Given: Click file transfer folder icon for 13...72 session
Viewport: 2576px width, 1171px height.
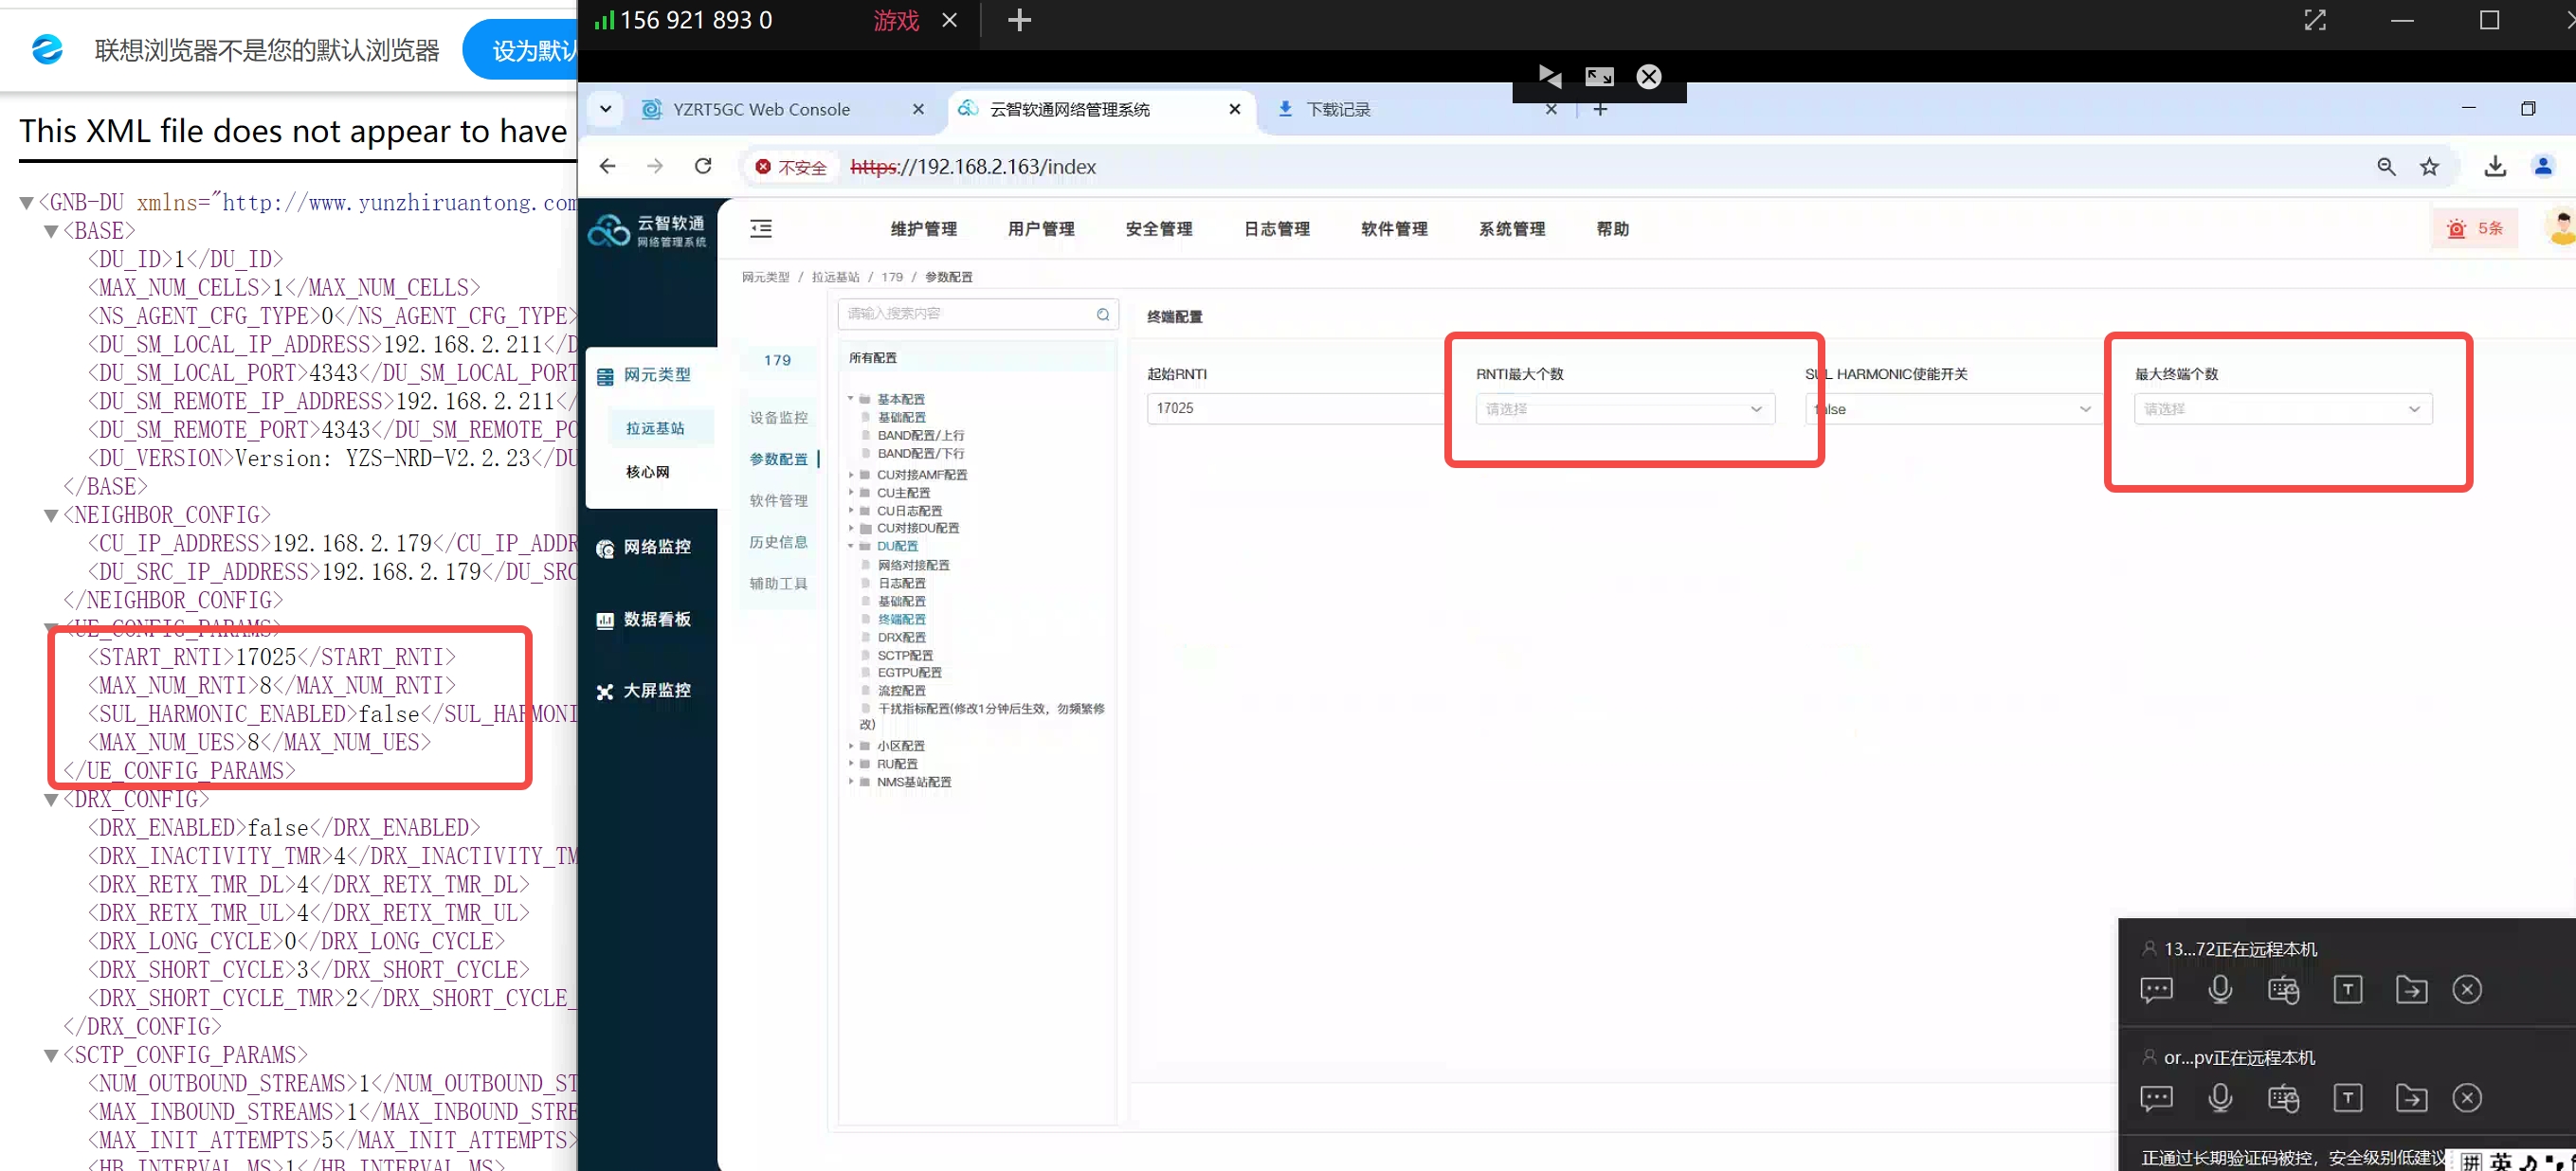Looking at the screenshot, I should pos(2411,990).
